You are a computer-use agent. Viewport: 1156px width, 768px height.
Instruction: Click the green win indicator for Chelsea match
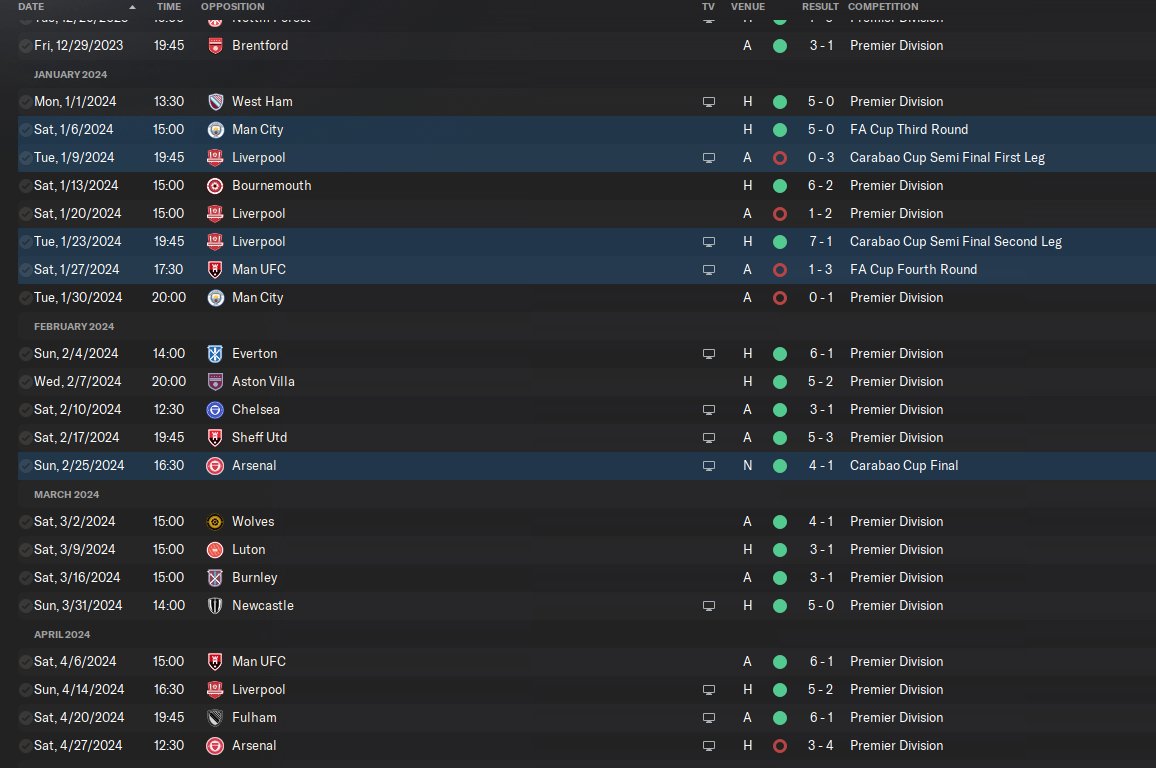pyautogui.click(x=779, y=410)
